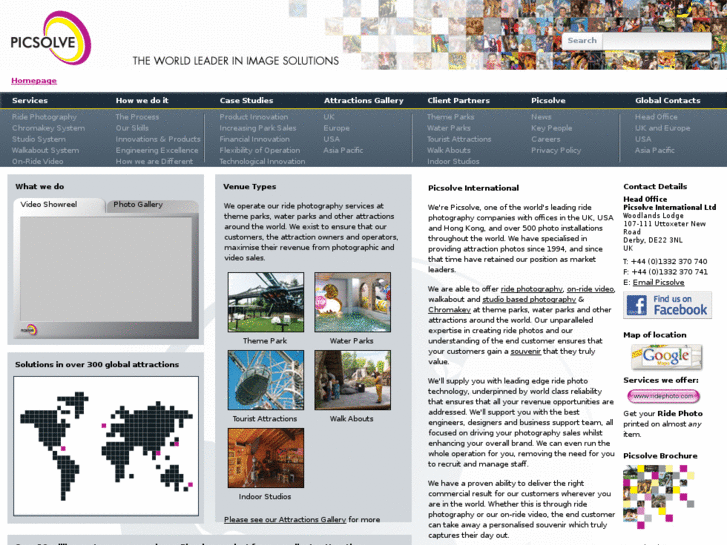Open Innovations & Products link
Screen dimensions: 727x545
tap(158, 139)
